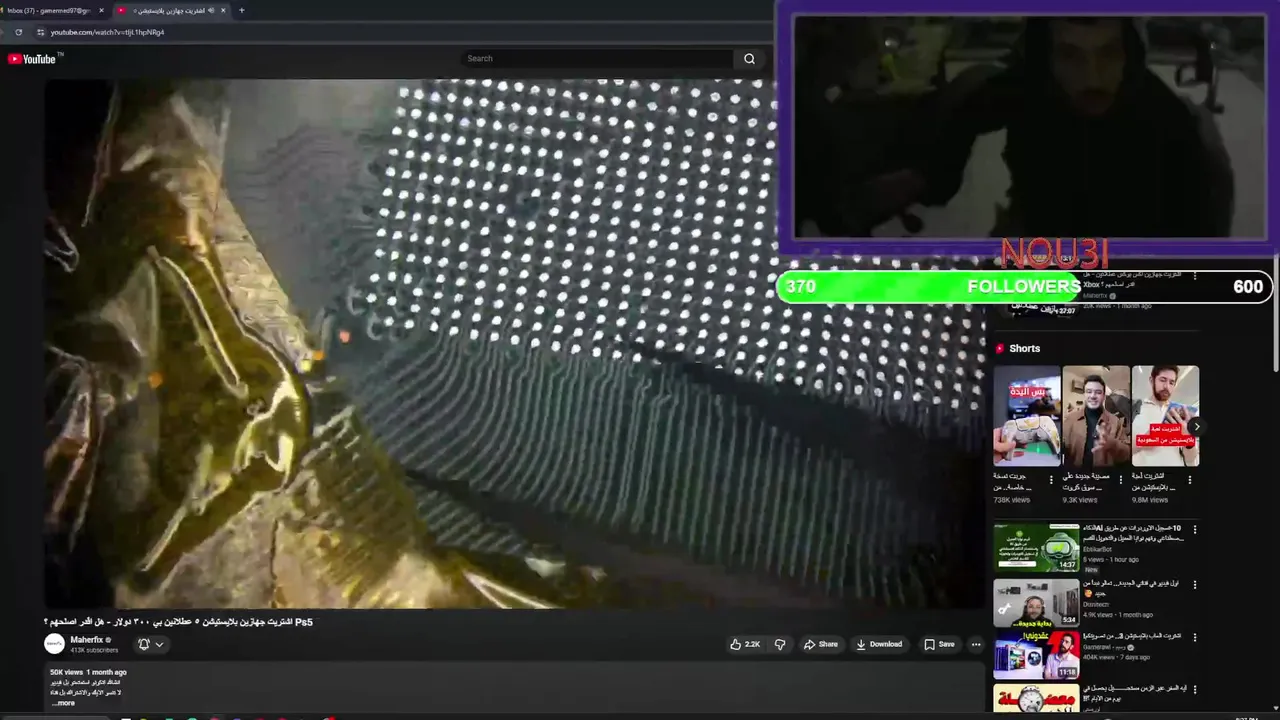The height and width of the screenshot is (720, 1280).
Task: Play the 11:18 suggested video thumbnail
Action: (1036, 655)
